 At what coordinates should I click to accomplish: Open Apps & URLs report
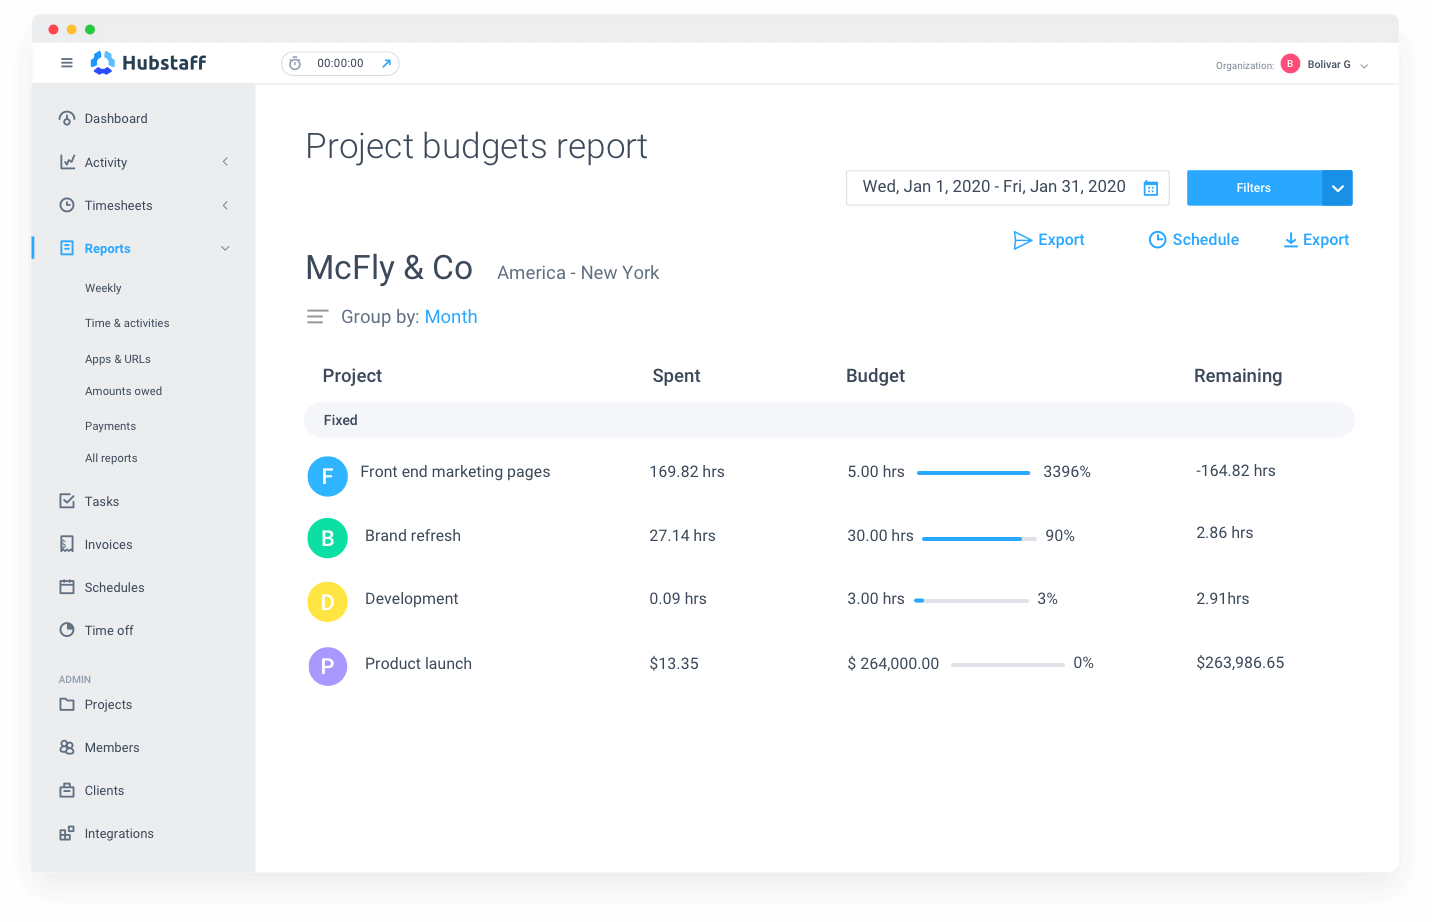[118, 359]
